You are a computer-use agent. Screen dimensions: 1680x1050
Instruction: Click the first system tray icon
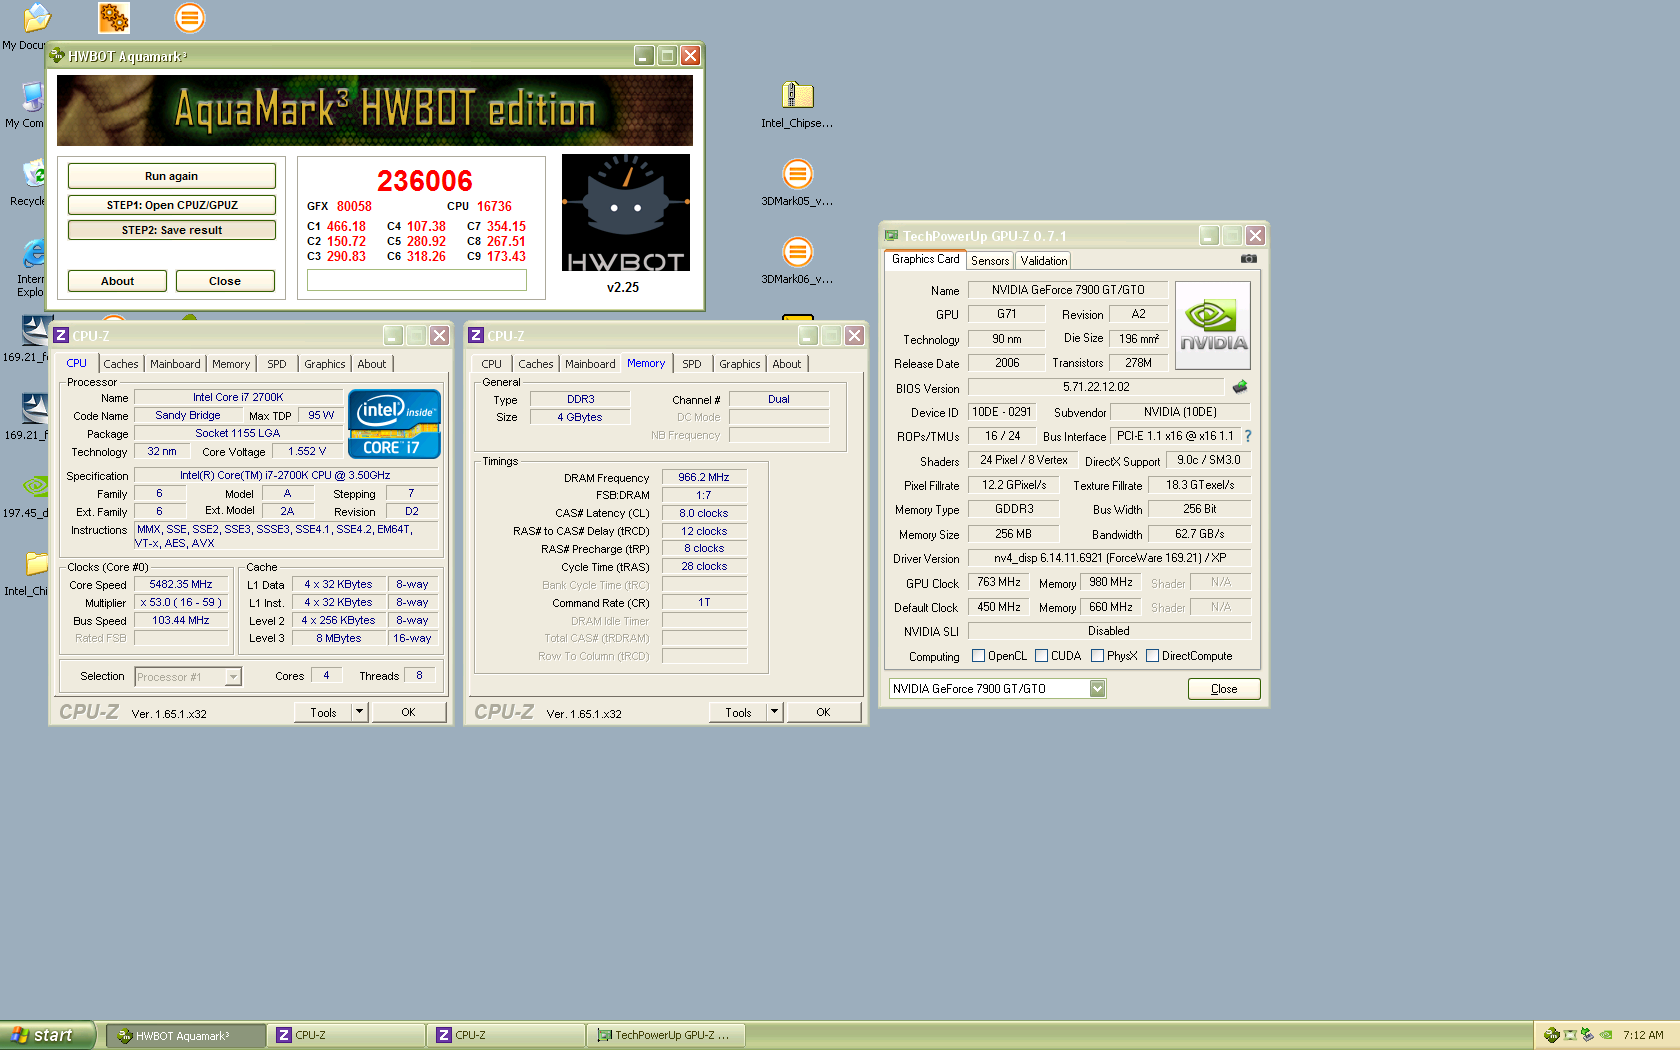[1551, 1035]
